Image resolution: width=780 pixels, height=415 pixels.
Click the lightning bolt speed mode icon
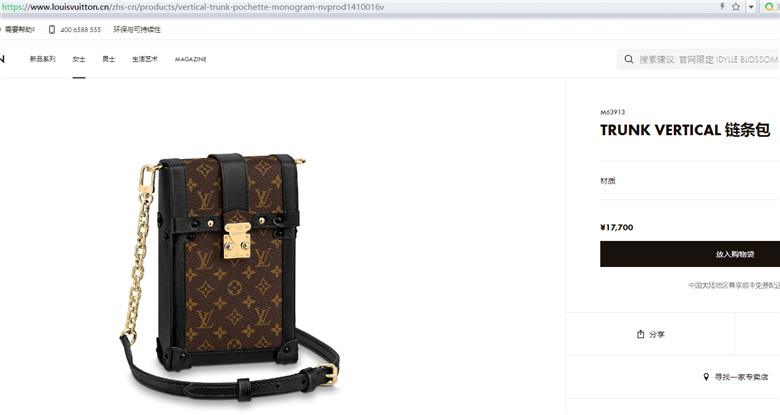tap(722, 6)
